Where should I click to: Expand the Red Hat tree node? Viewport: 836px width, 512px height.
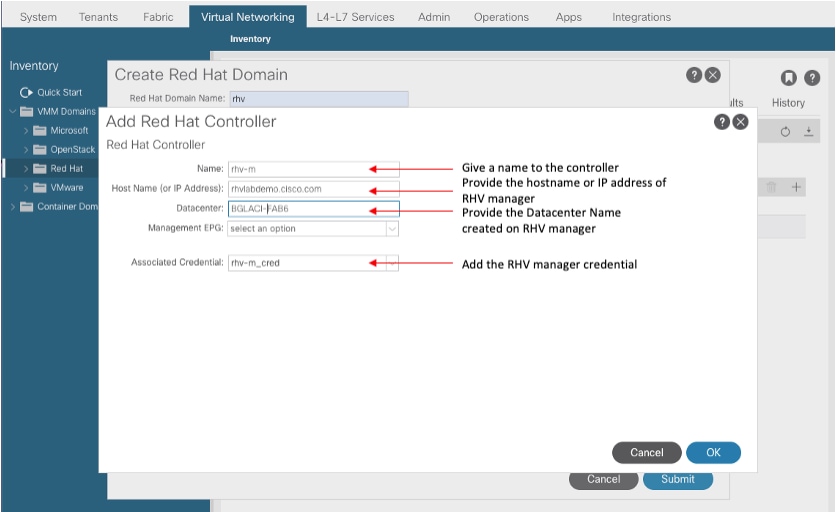coord(26,169)
